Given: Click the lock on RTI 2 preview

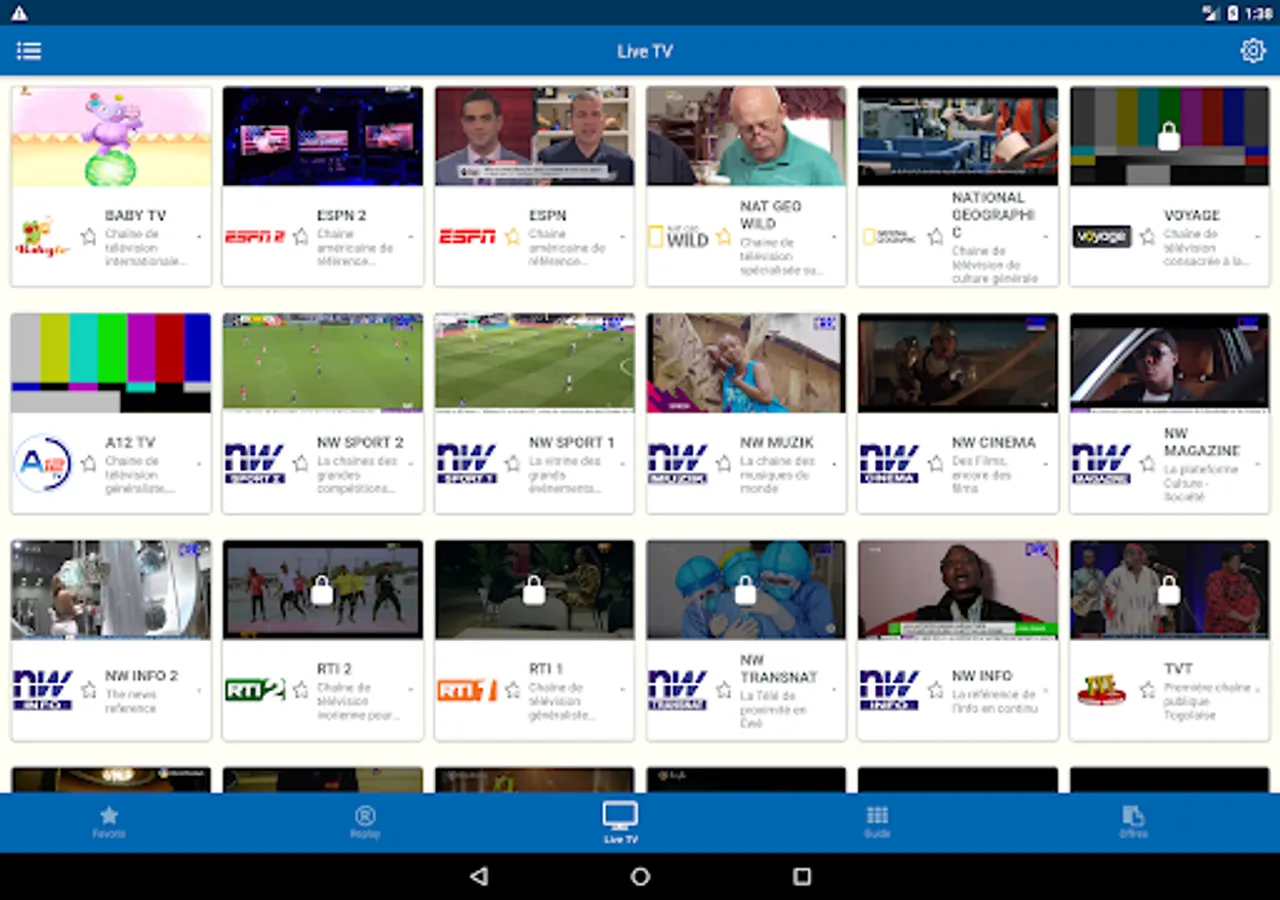Looking at the screenshot, I should pos(322,590).
